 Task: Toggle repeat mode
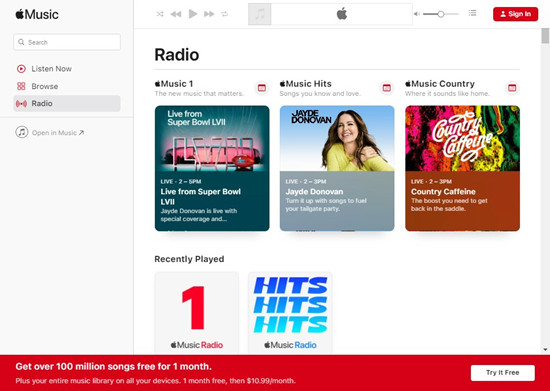pos(224,14)
